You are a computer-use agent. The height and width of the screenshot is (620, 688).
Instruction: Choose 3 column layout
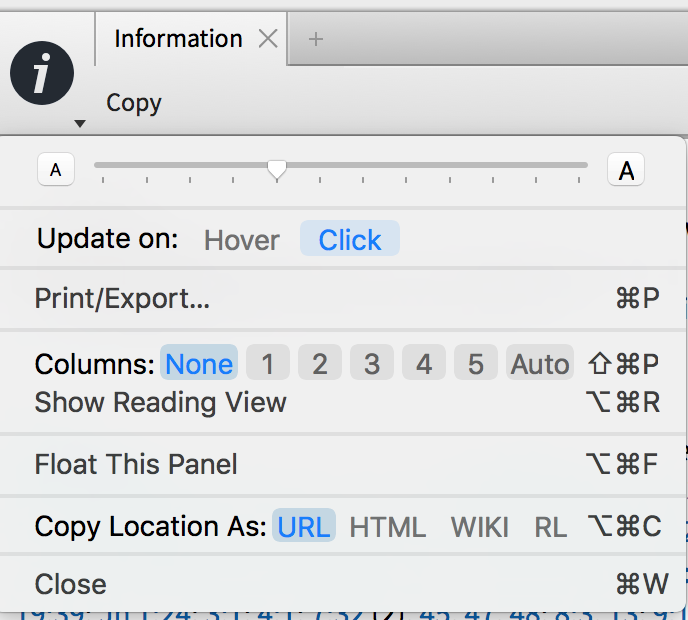372,362
